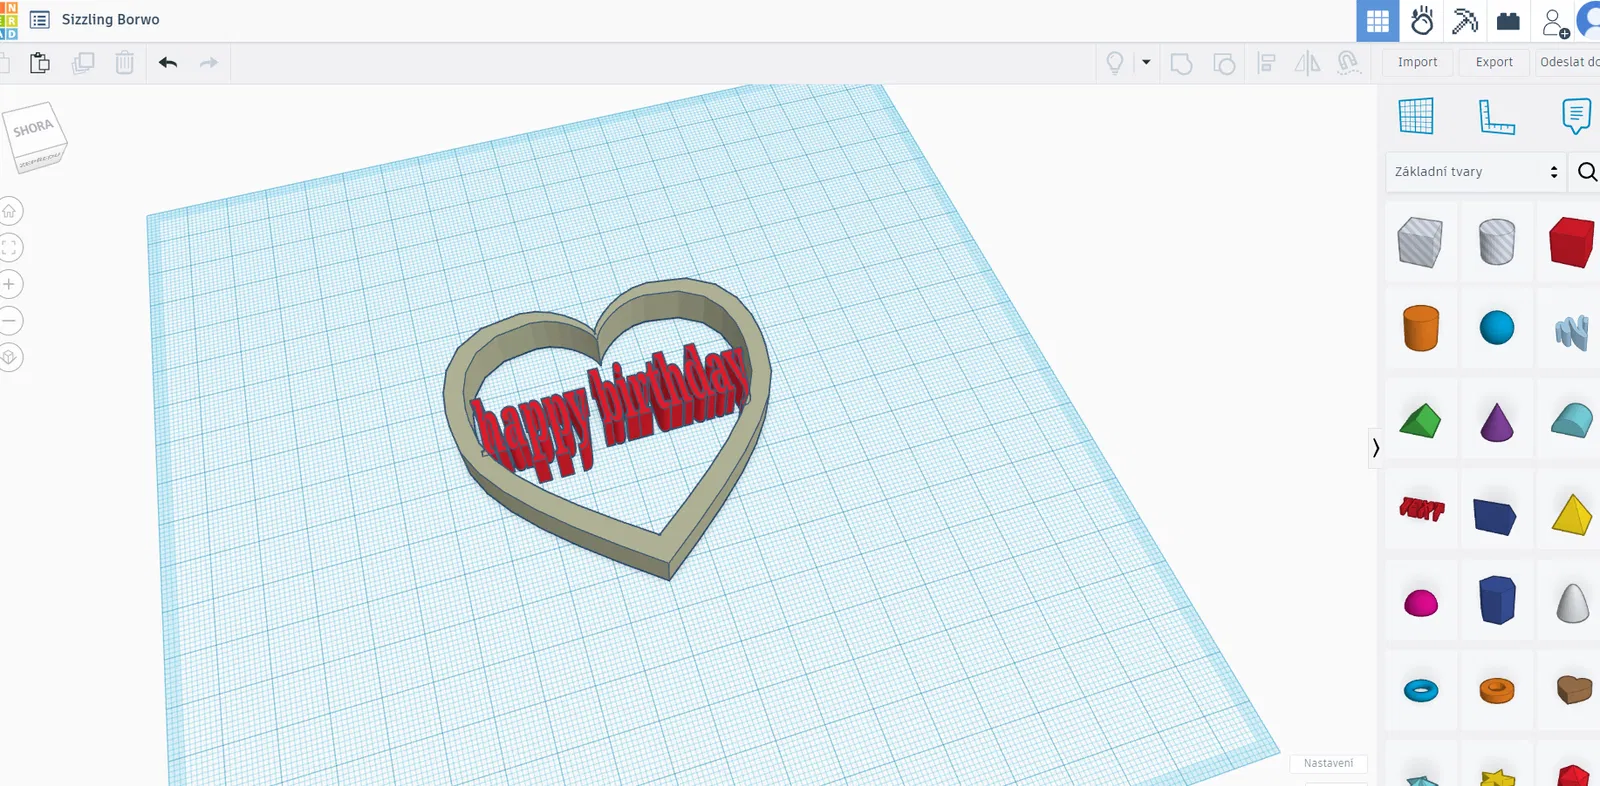The width and height of the screenshot is (1600, 786).
Task: Open the Blocks pickaxe editor
Action: (1465, 21)
